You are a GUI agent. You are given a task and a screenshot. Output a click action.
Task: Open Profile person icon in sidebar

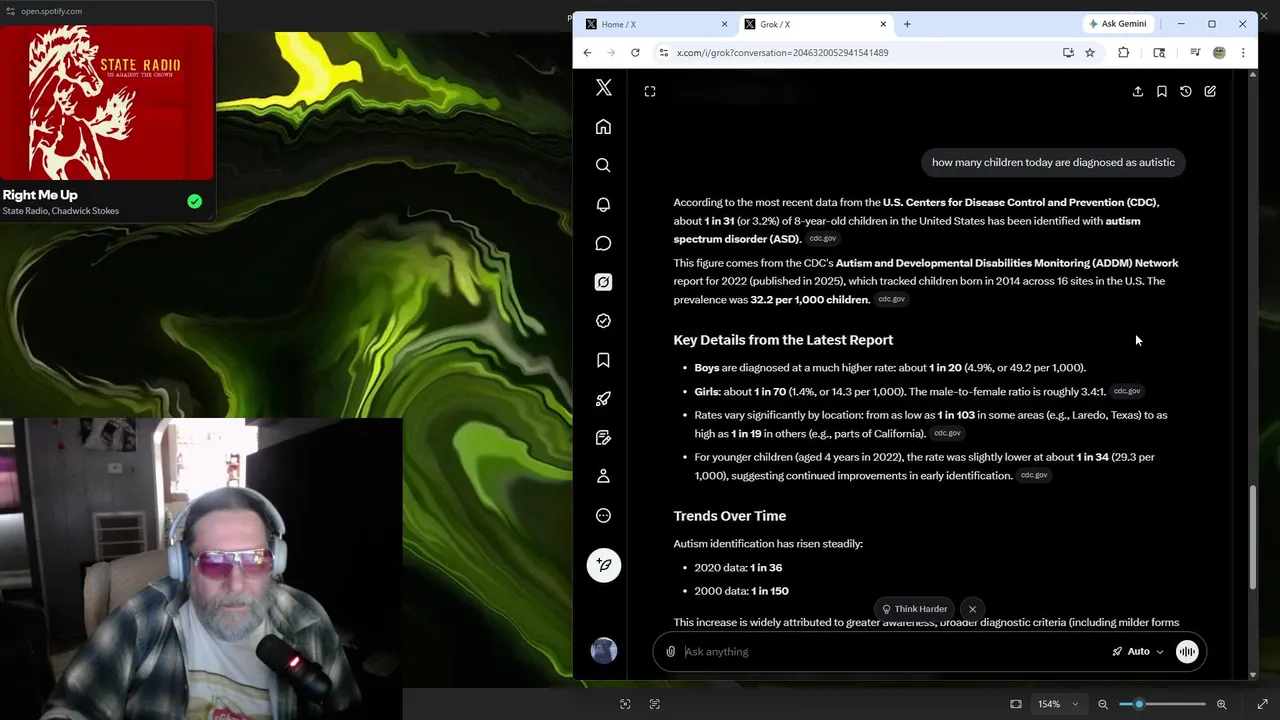coord(603,477)
